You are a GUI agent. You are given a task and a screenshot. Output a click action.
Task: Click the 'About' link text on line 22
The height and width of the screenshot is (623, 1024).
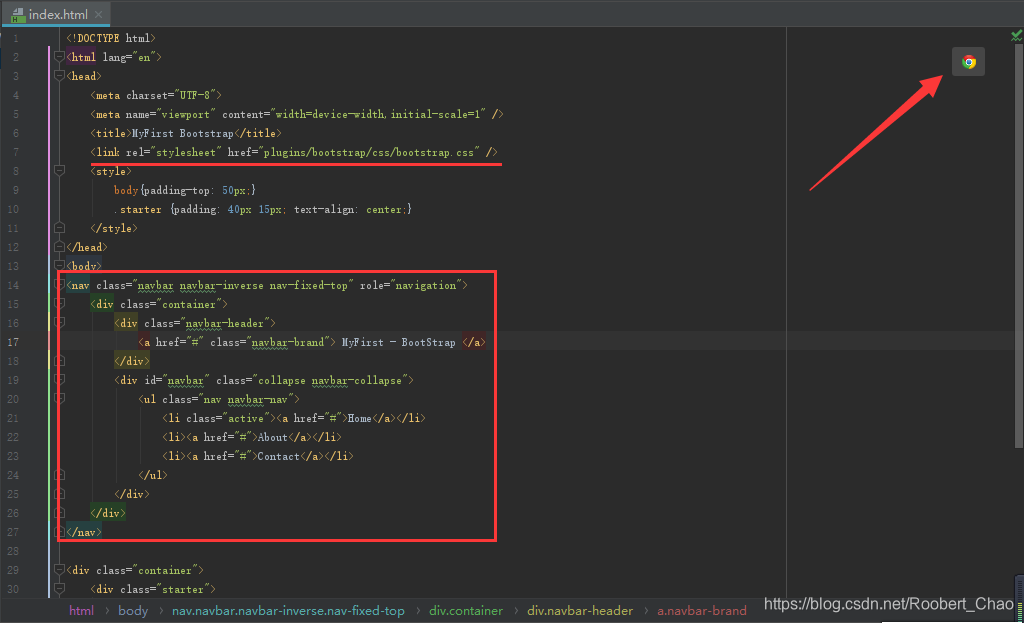click(272, 437)
